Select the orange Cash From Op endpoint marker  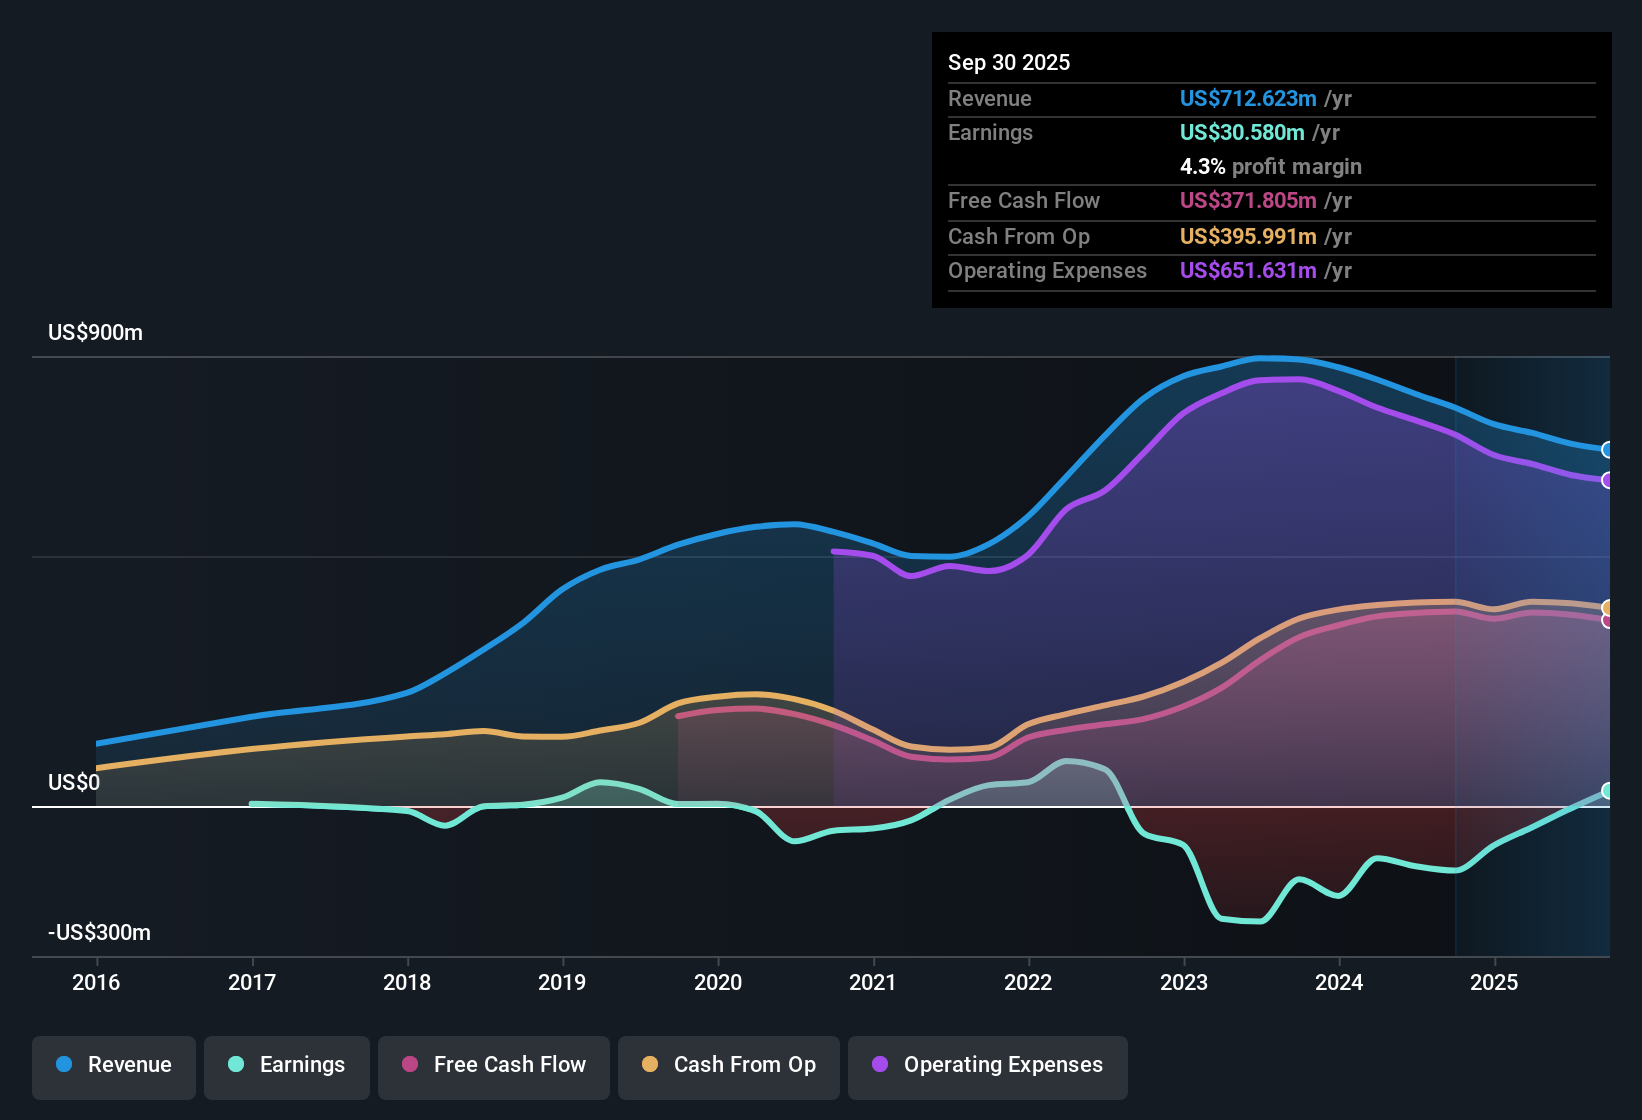1608,608
